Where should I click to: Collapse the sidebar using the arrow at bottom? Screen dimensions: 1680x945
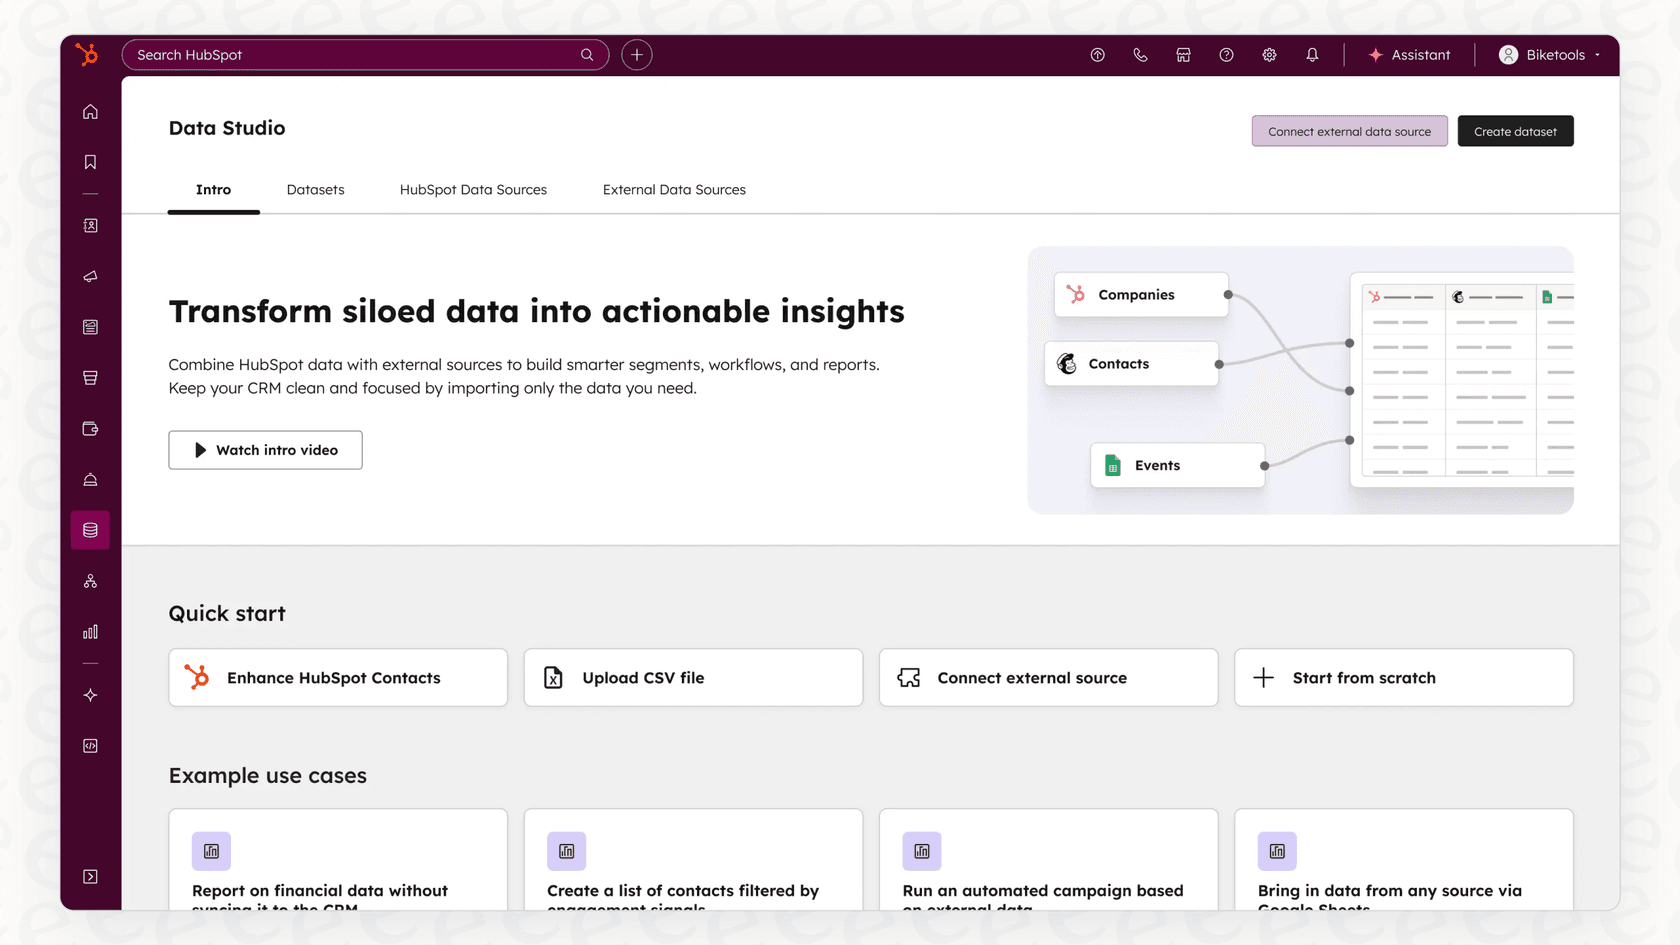click(x=90, y=876)
